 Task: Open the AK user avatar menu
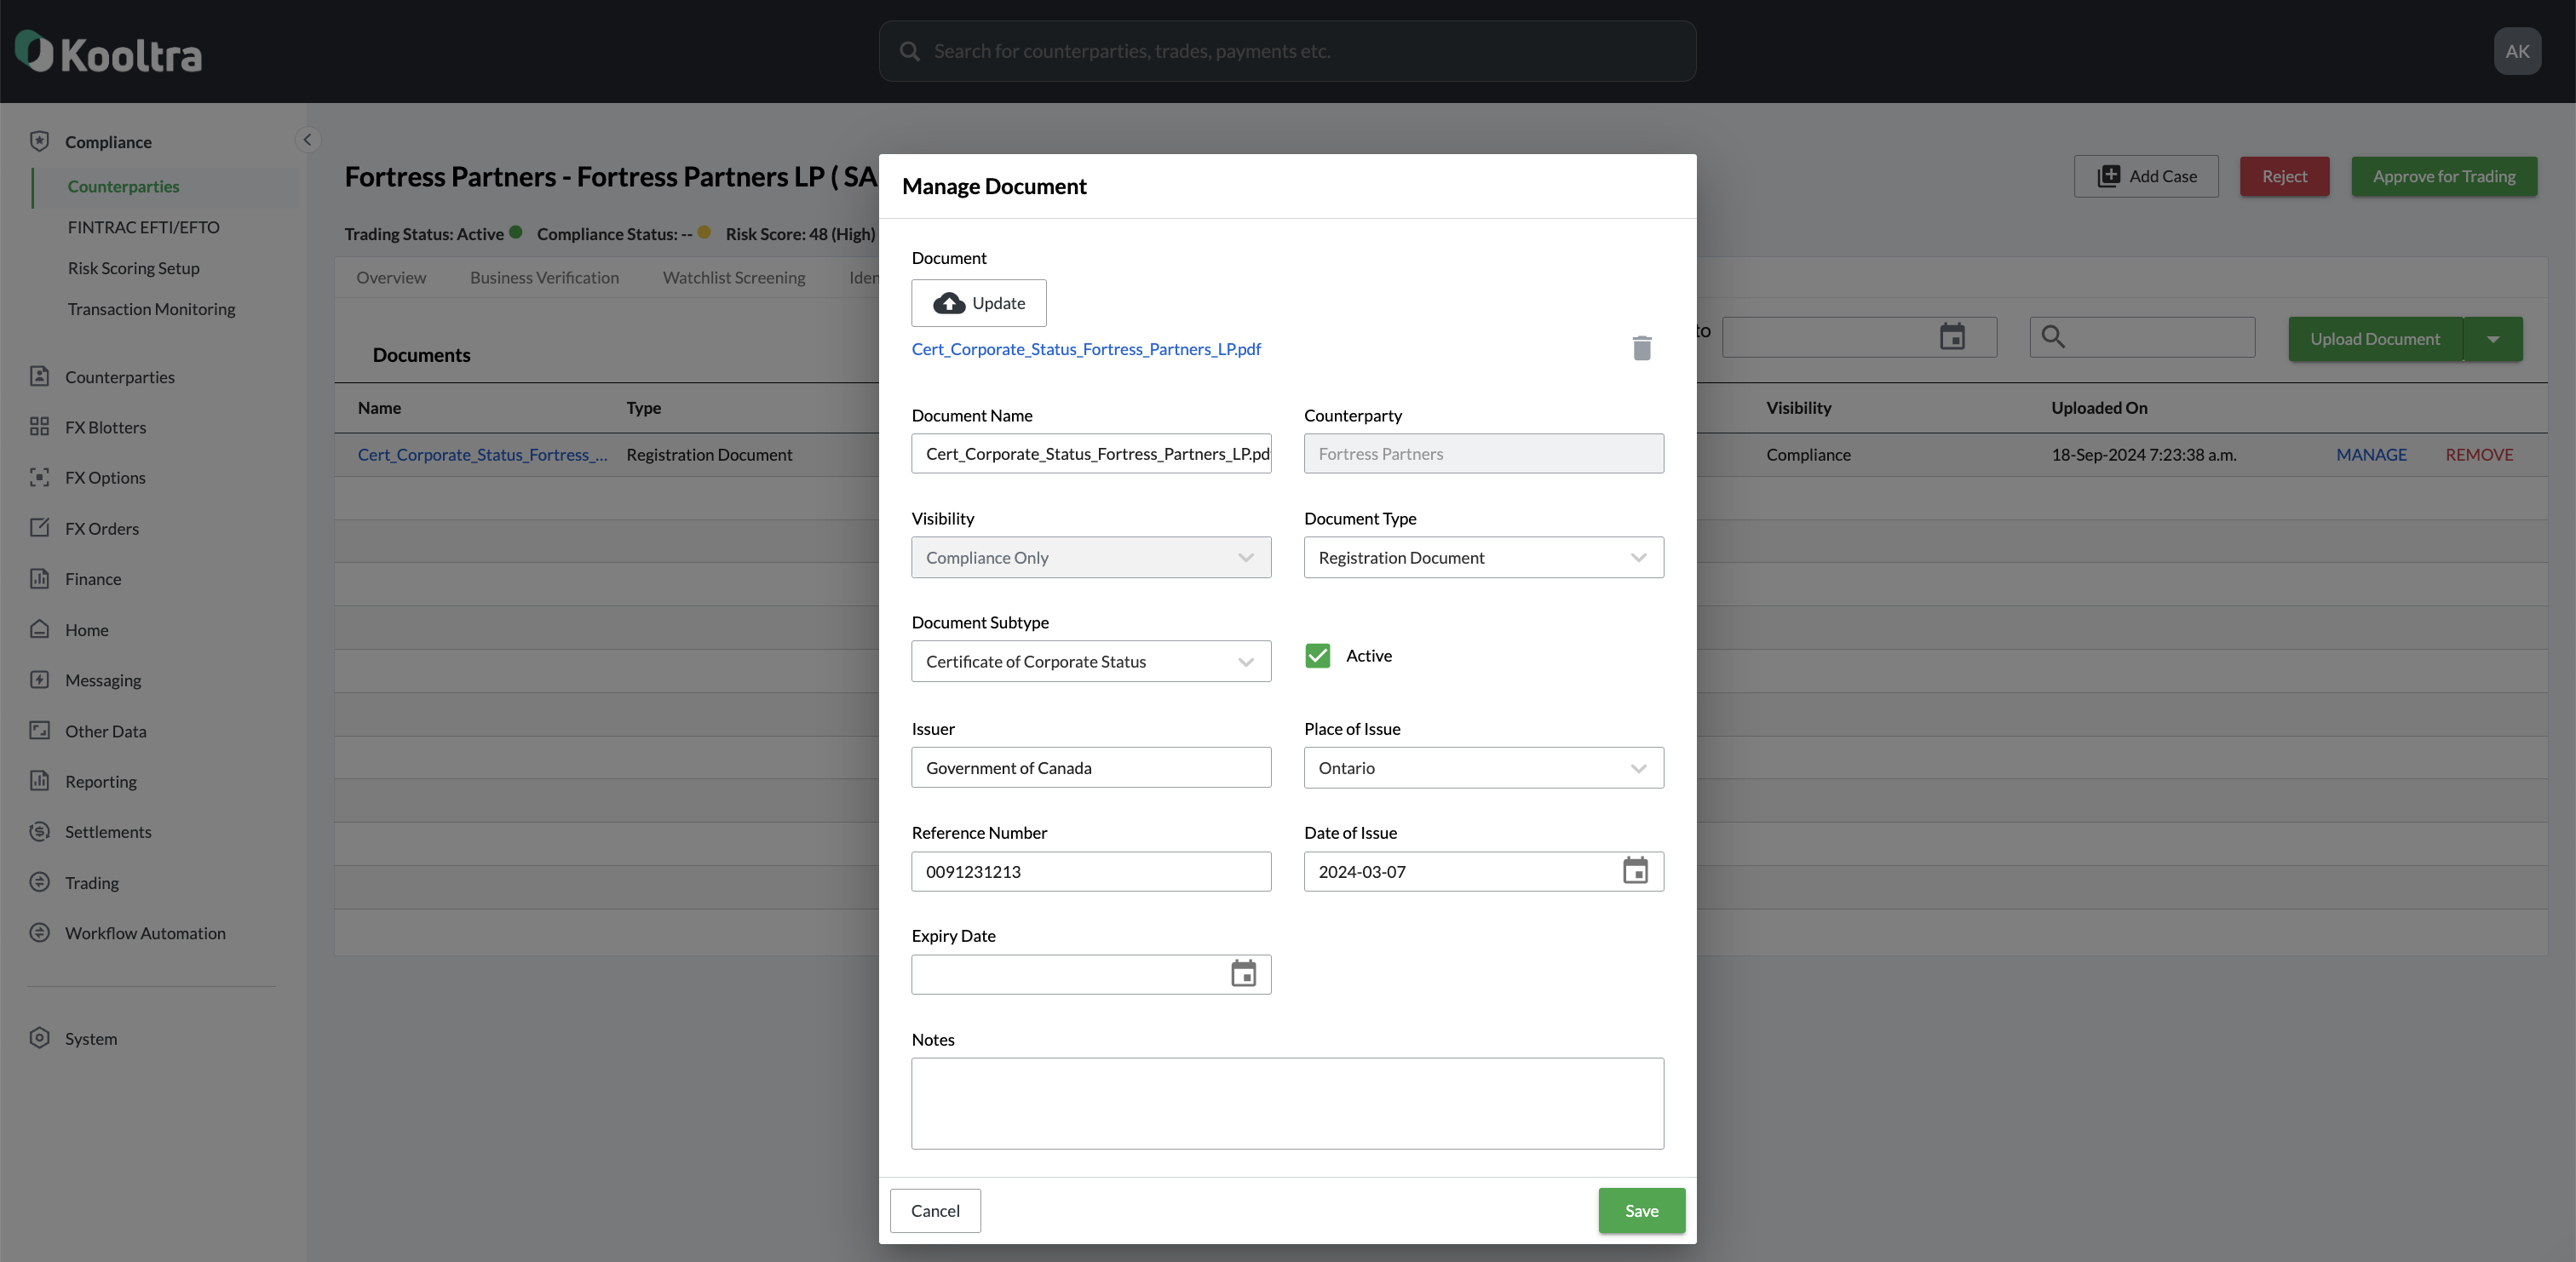(x=2516, y=51)
